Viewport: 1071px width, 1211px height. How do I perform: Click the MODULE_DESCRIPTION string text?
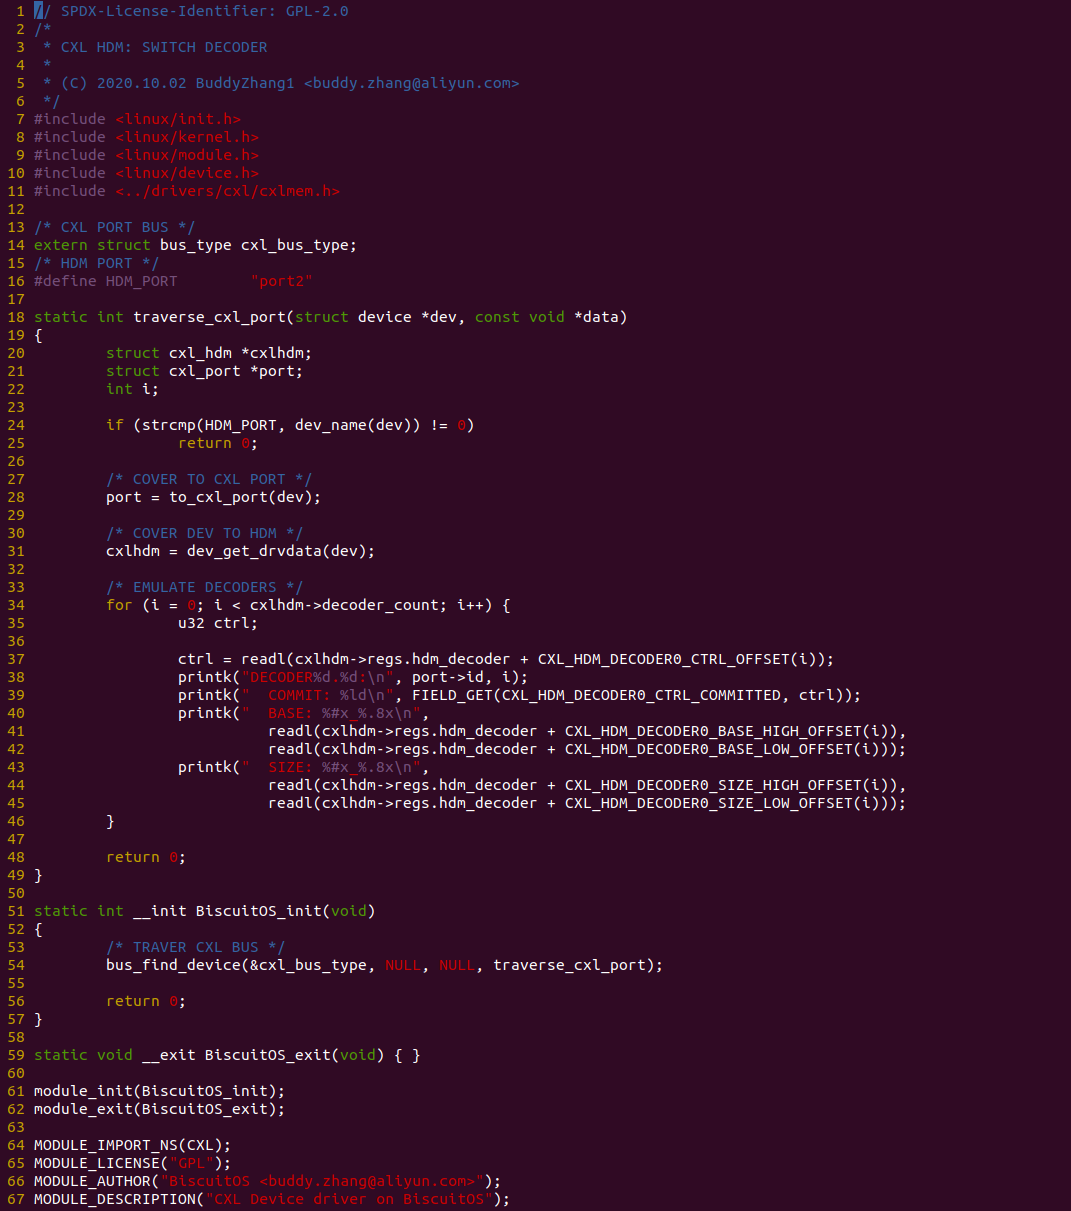tap(348, 1199)
